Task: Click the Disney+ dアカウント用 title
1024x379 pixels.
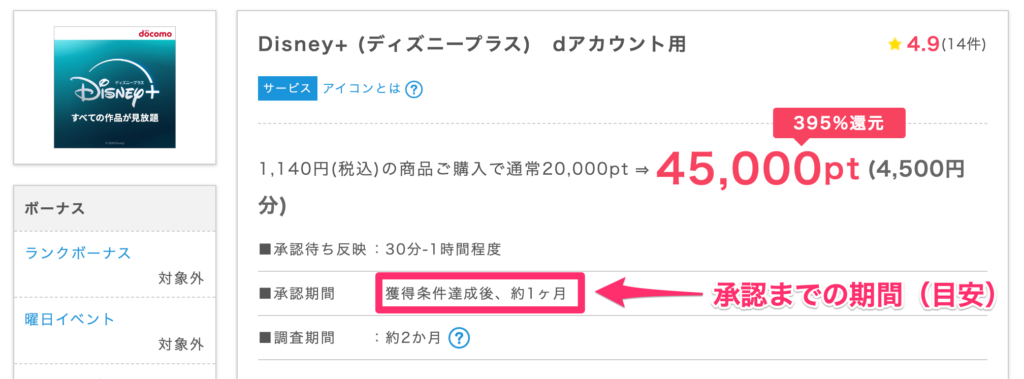Action: pyautogui.click(x=472, y=44)
